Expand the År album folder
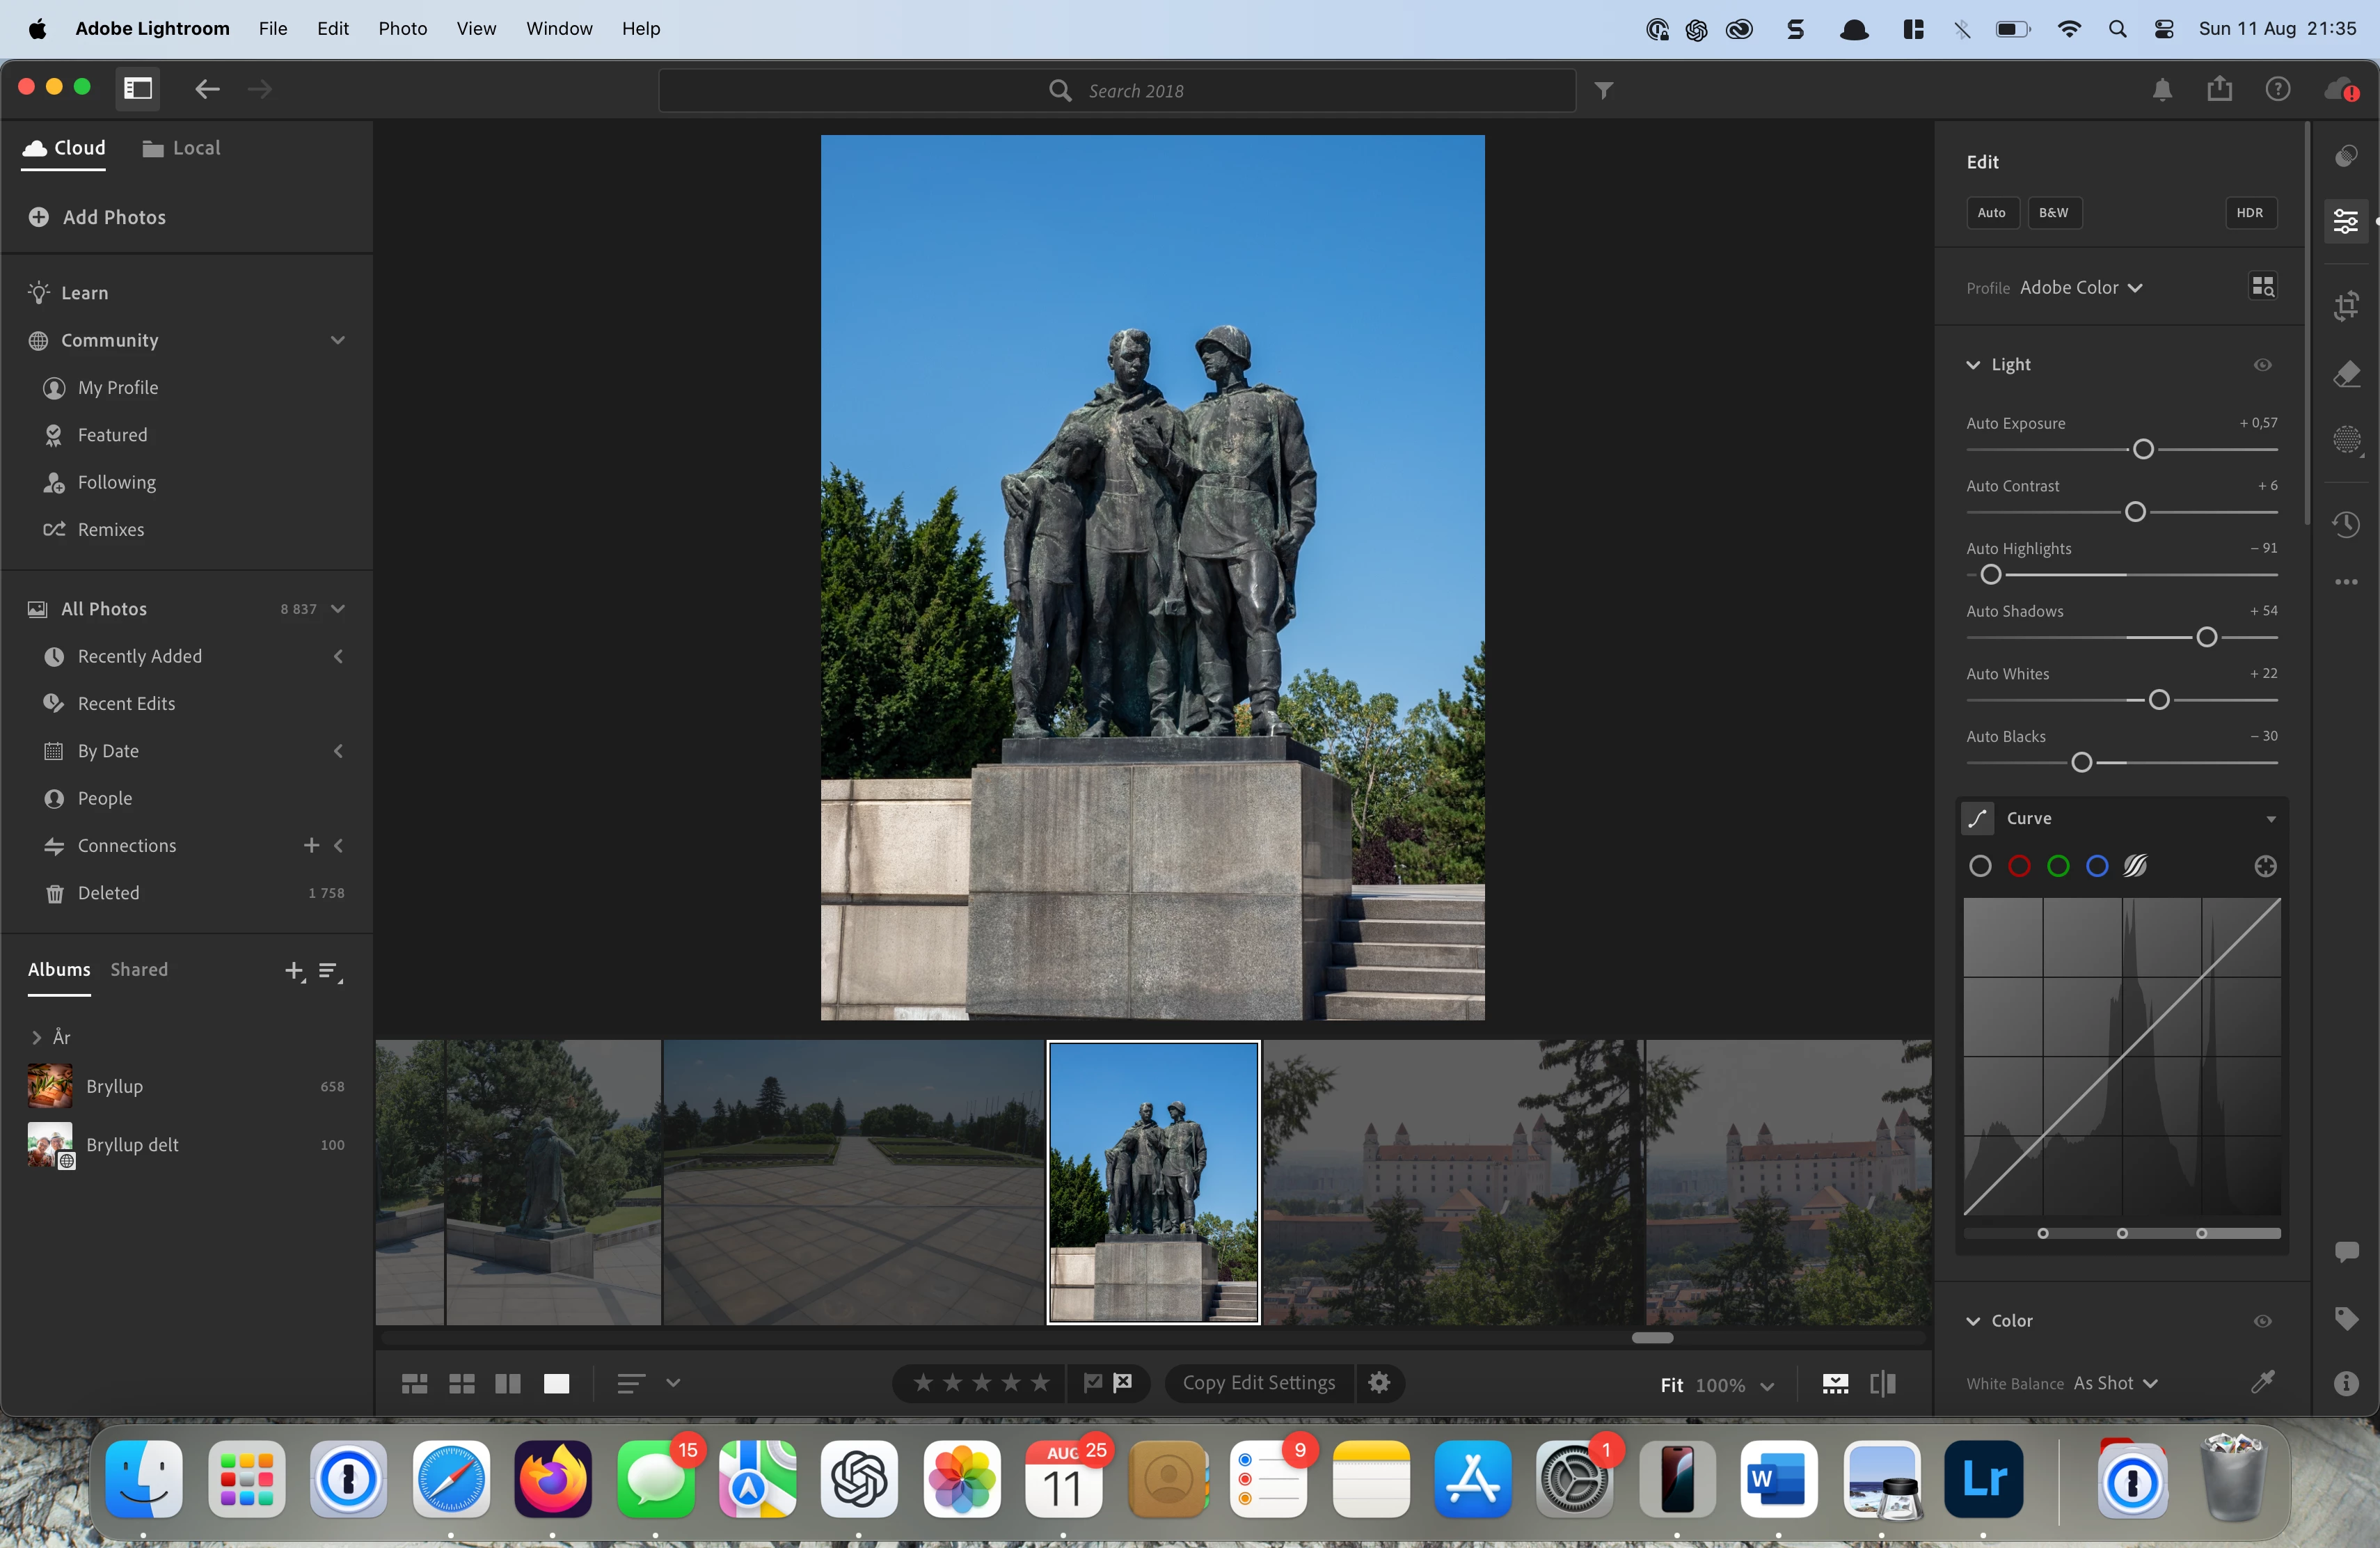The height and width of the screenshot is (1548, 2380). (37, 1037)
